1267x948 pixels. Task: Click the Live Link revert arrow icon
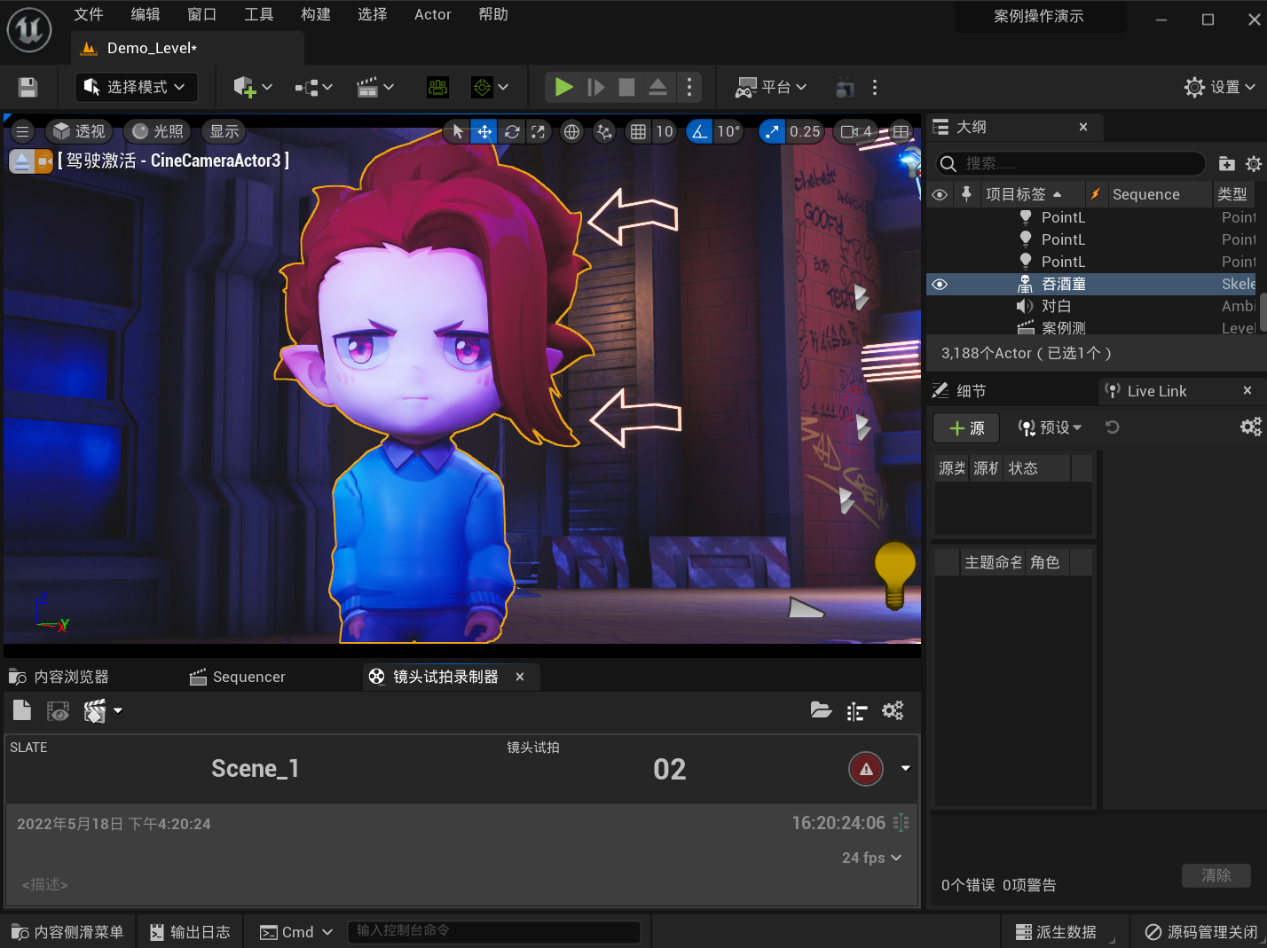coord(1112,428)
